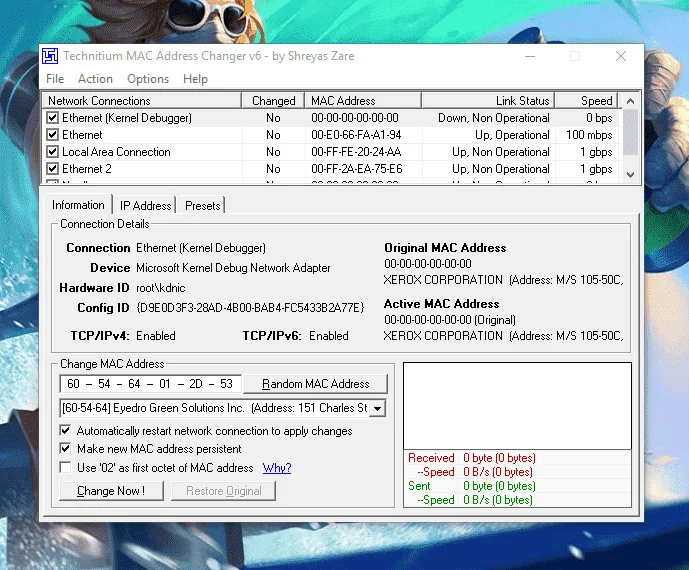Minimize the Technitium window

(x=530, y=56)
